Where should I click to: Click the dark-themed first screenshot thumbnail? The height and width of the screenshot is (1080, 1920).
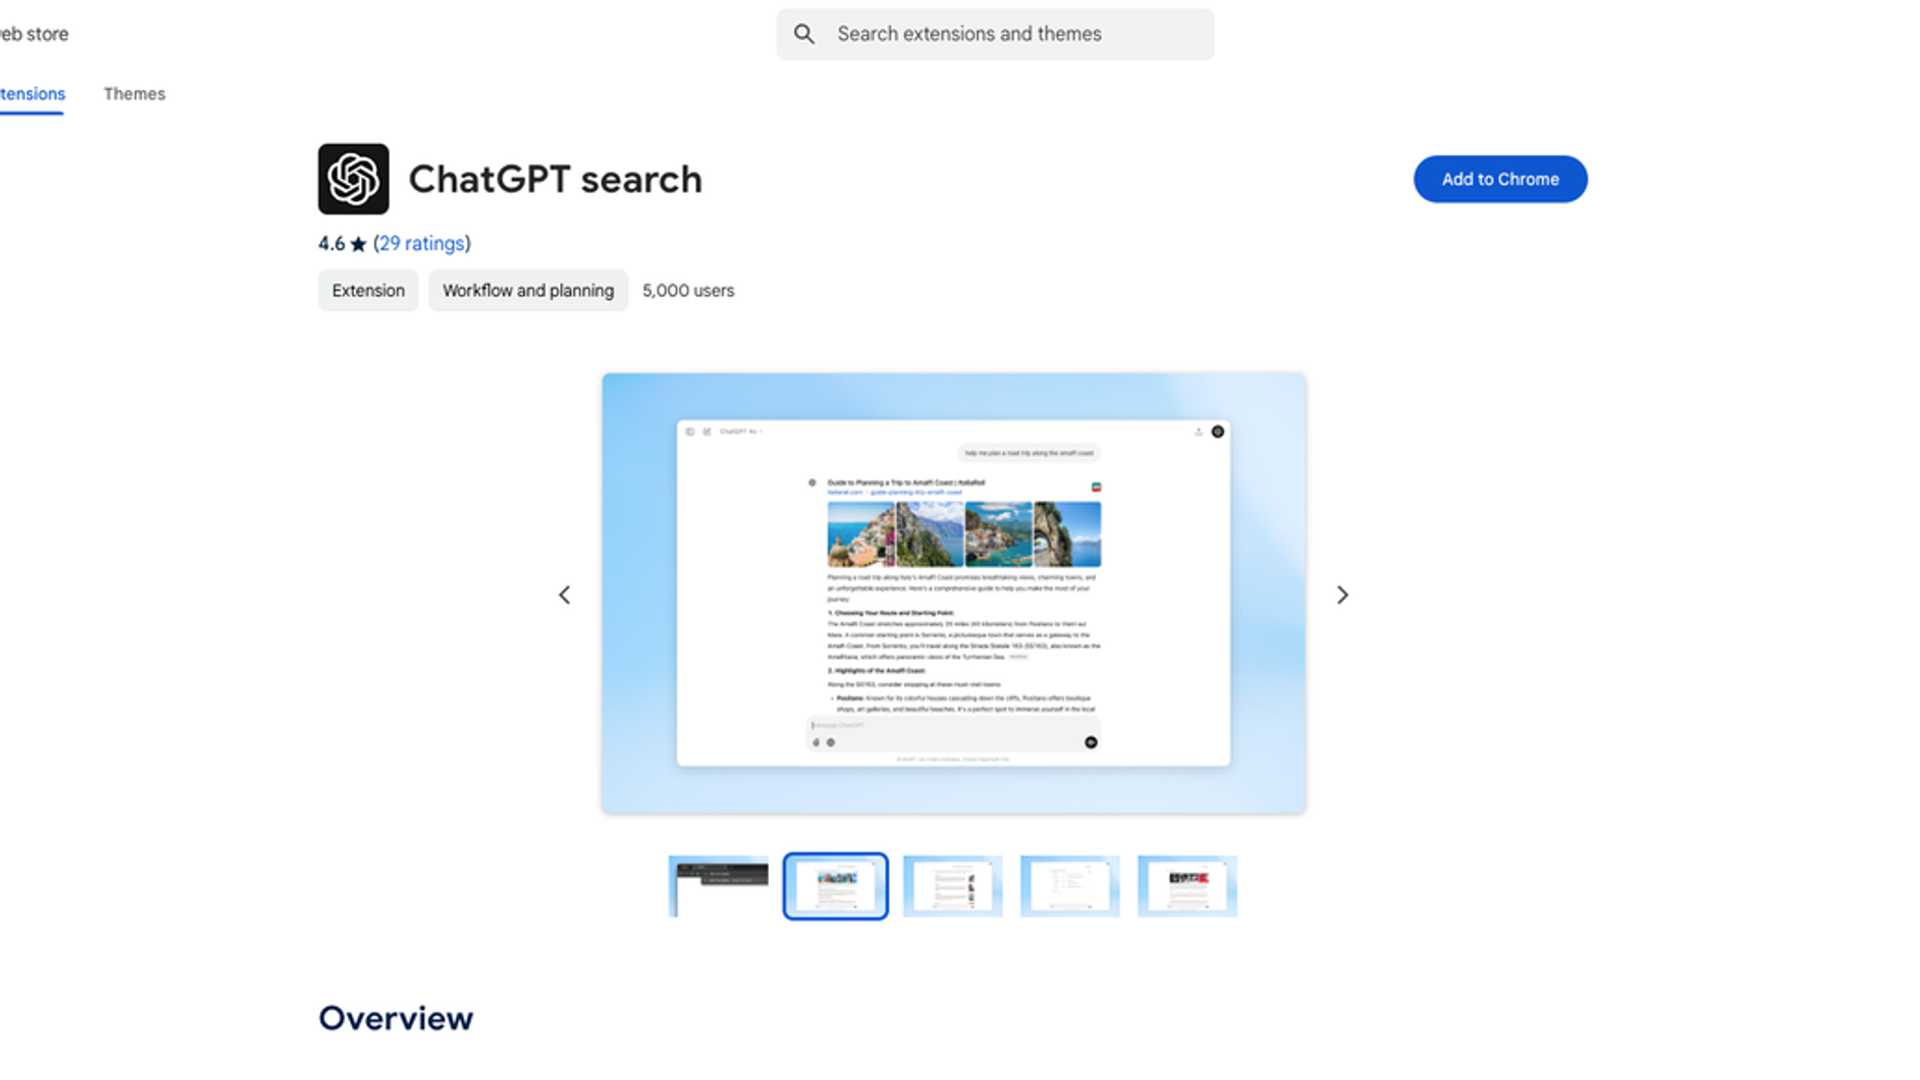(x=716, y=885)
